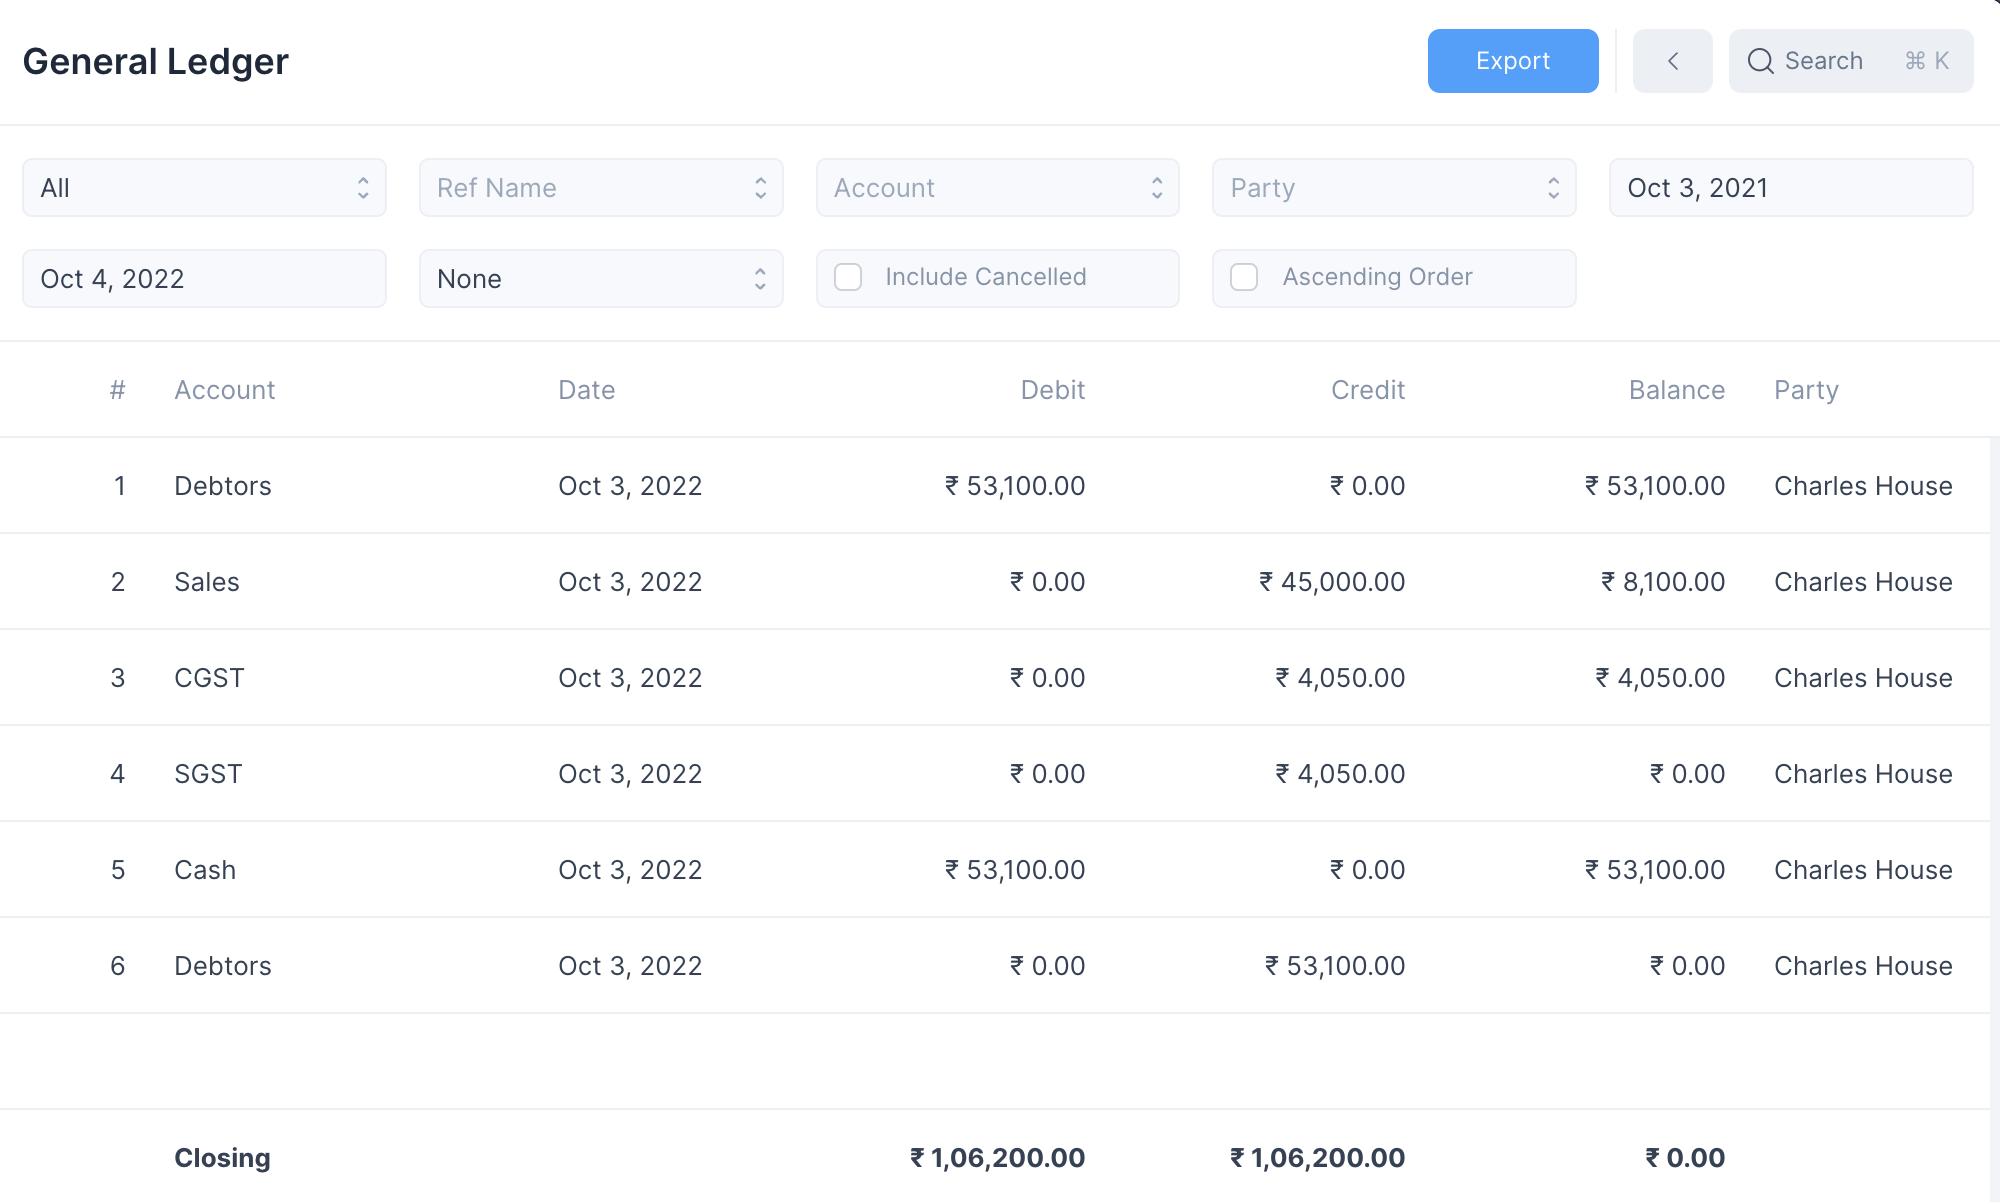
Task: Click the Search shortcut label ⌘ K
Action: click(1926, 61)
